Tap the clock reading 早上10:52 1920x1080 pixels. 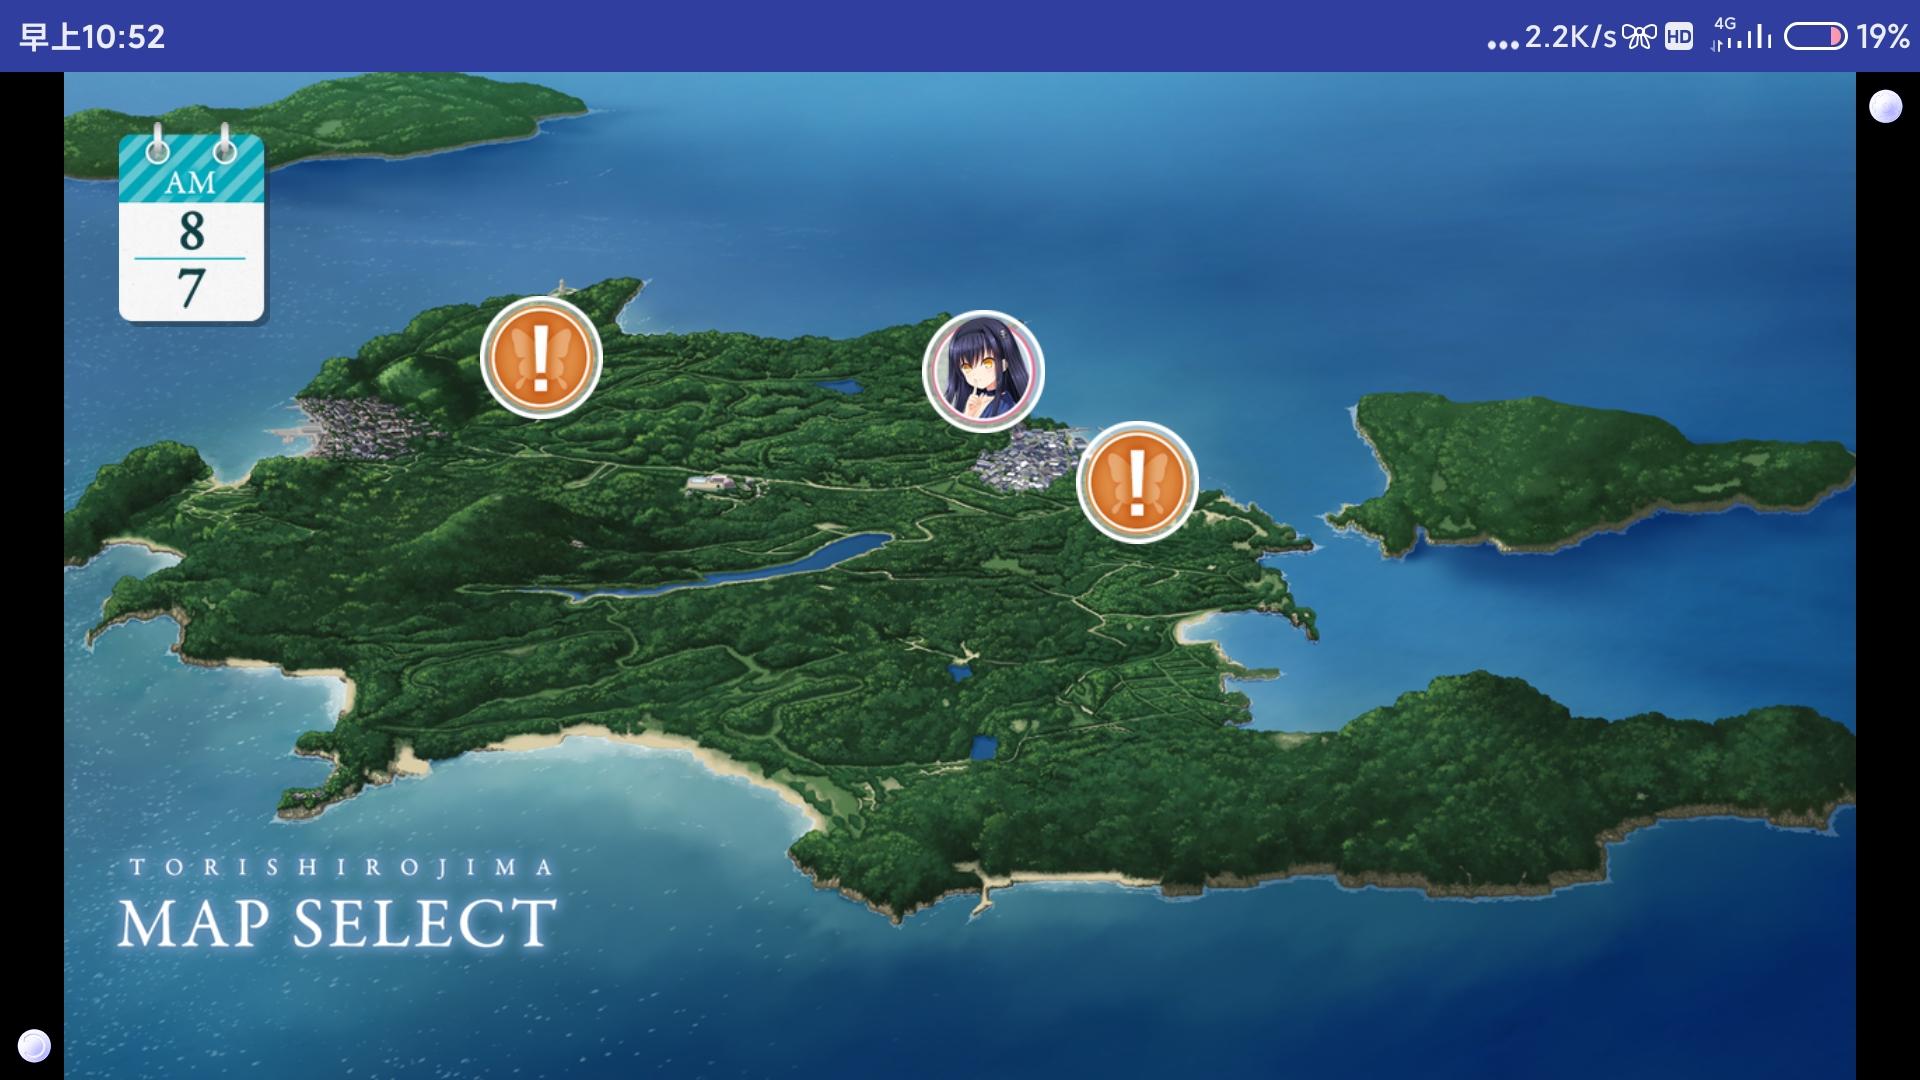92,37
